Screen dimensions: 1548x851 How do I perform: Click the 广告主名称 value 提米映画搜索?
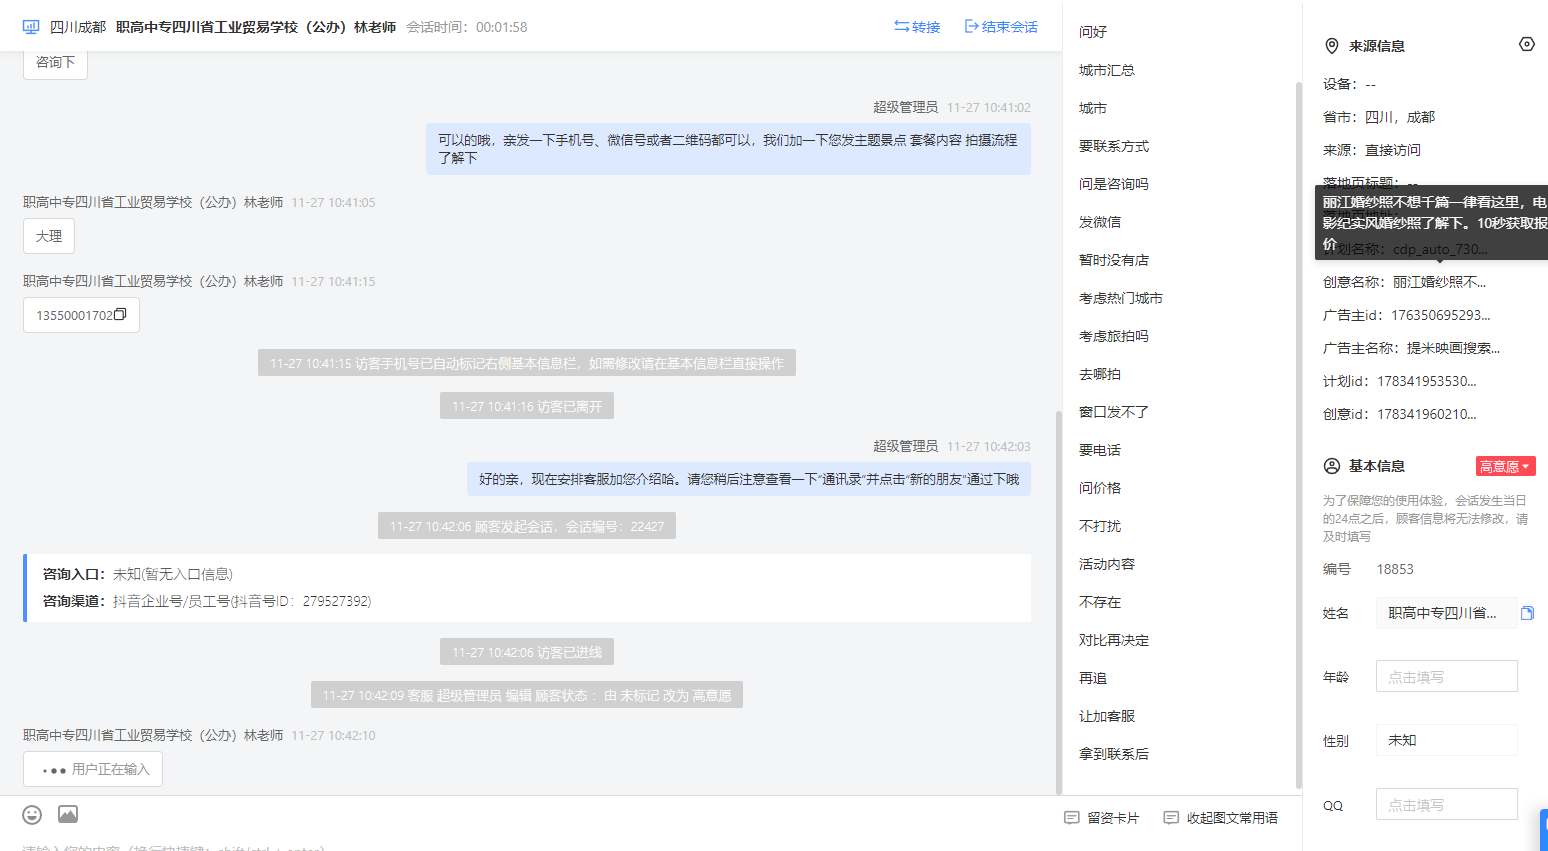tap(1453, 348)
